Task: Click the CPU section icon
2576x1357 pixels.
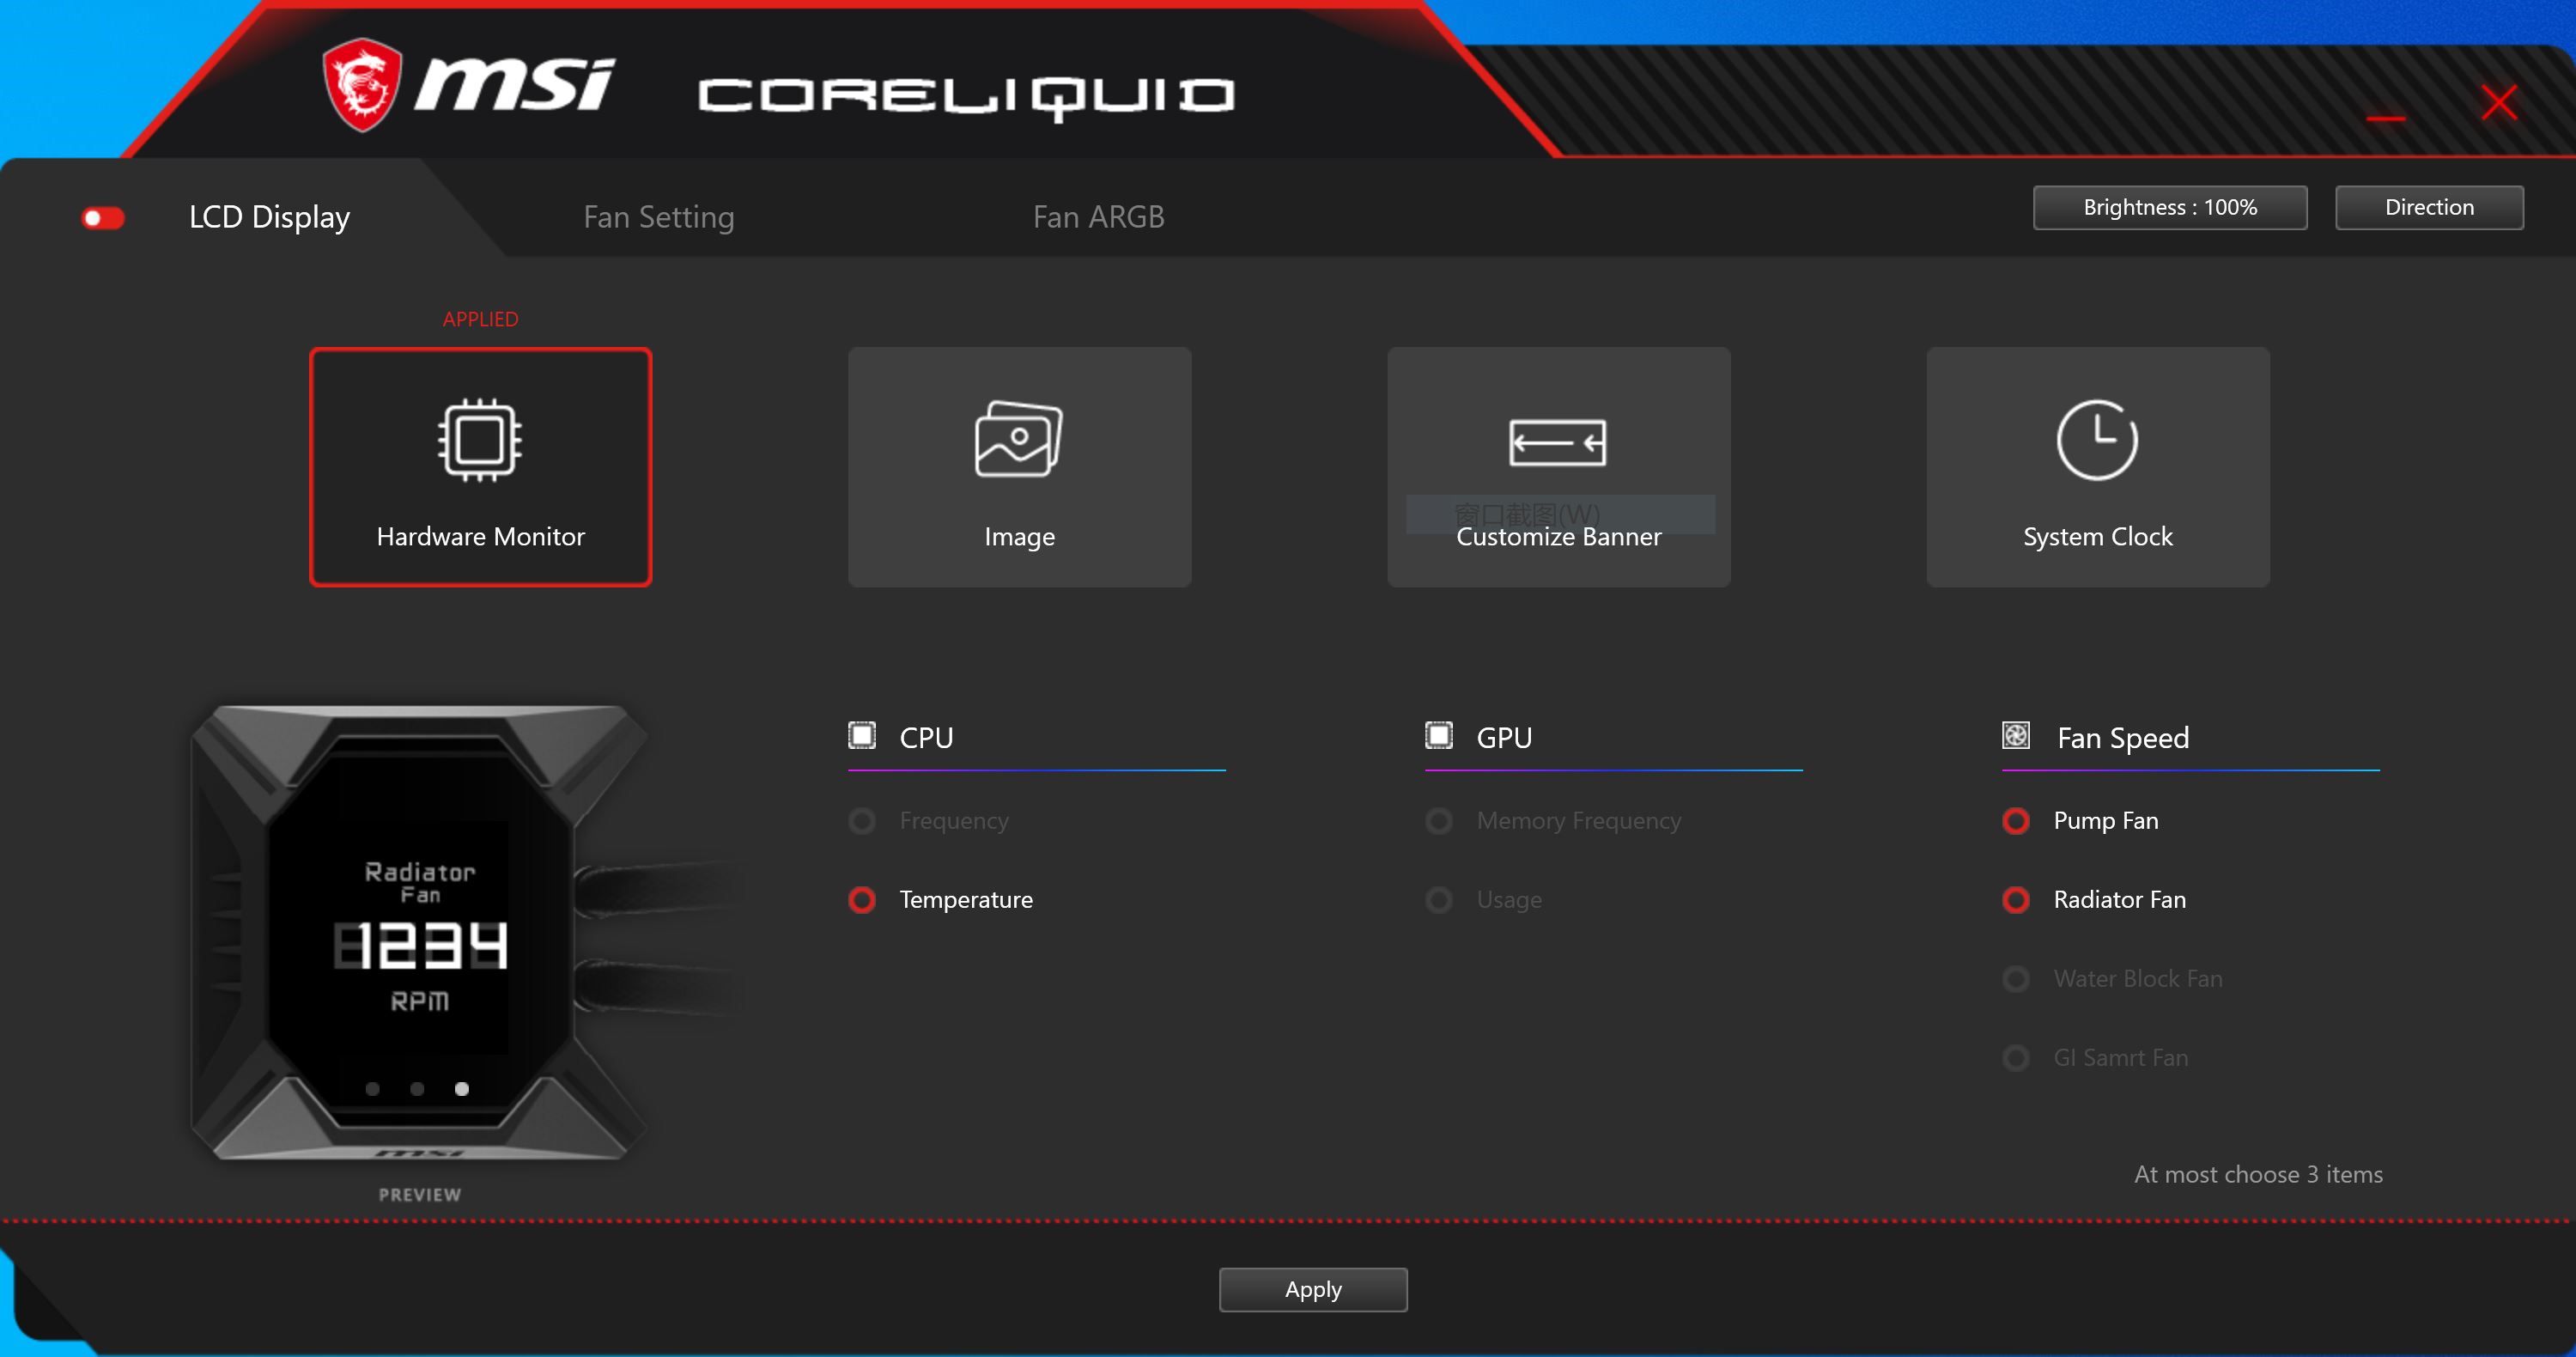Action: [861, 736]
